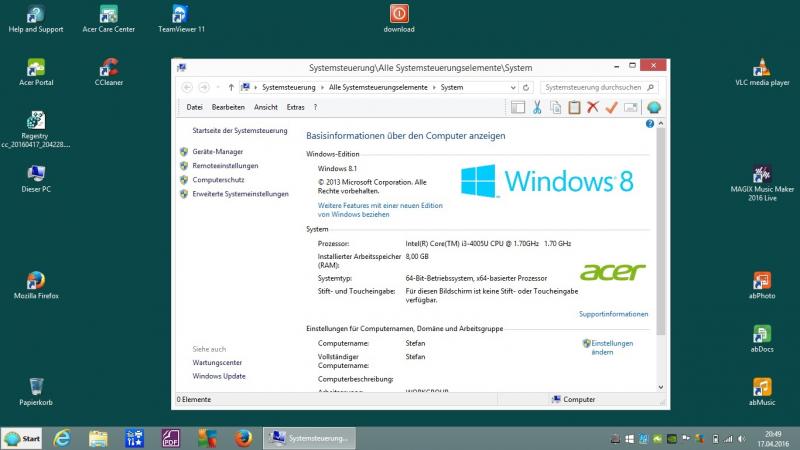Open Internet Explorer from the taskbar

(62, 438)
